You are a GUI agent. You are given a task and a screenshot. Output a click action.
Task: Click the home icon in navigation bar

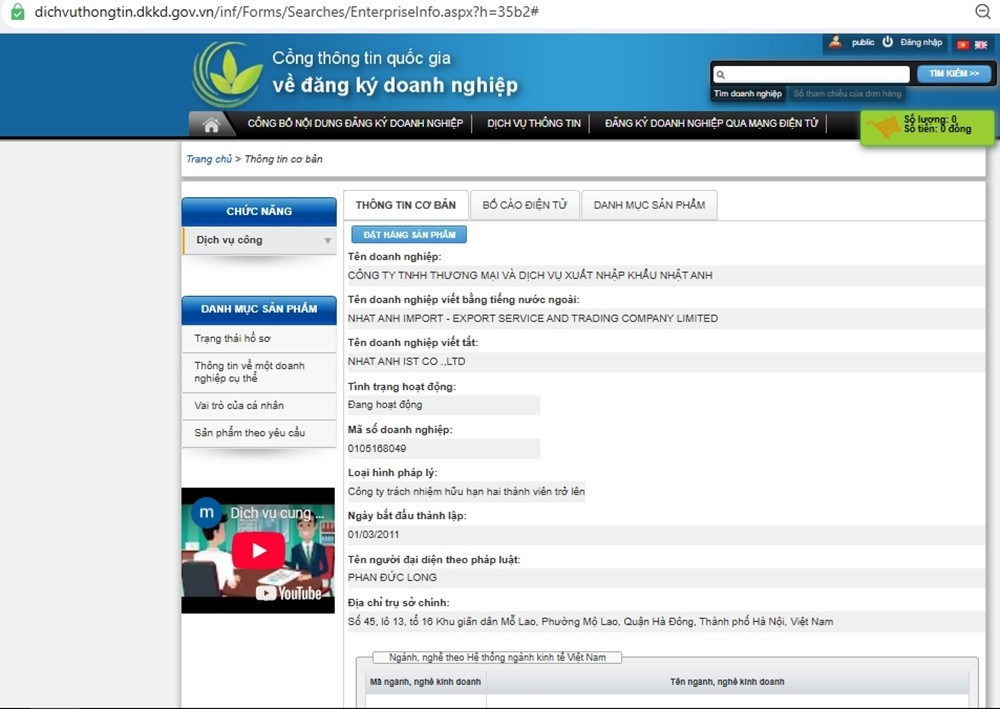(x=211, y=124)
